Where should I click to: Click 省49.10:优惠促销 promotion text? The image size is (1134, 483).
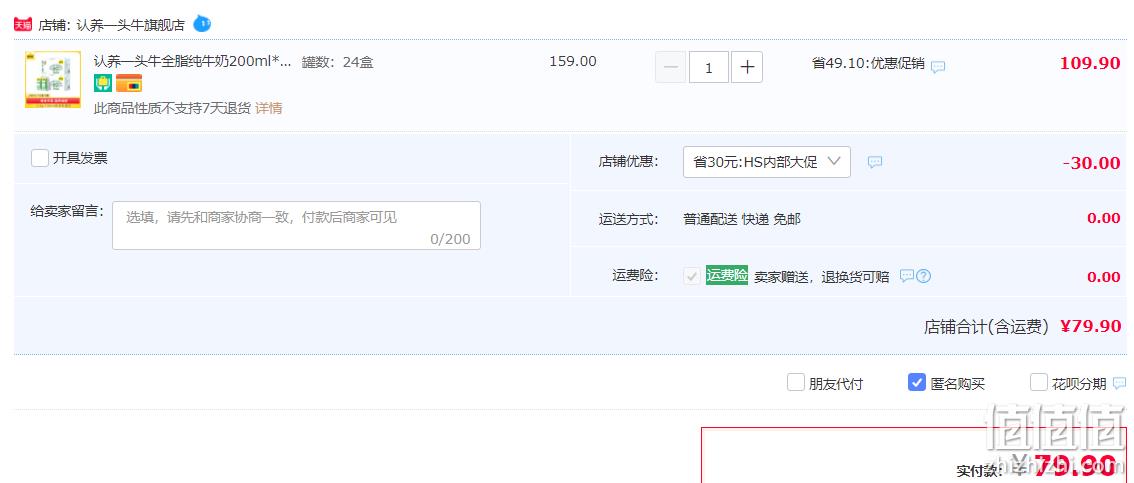click(x=868, y=63)
